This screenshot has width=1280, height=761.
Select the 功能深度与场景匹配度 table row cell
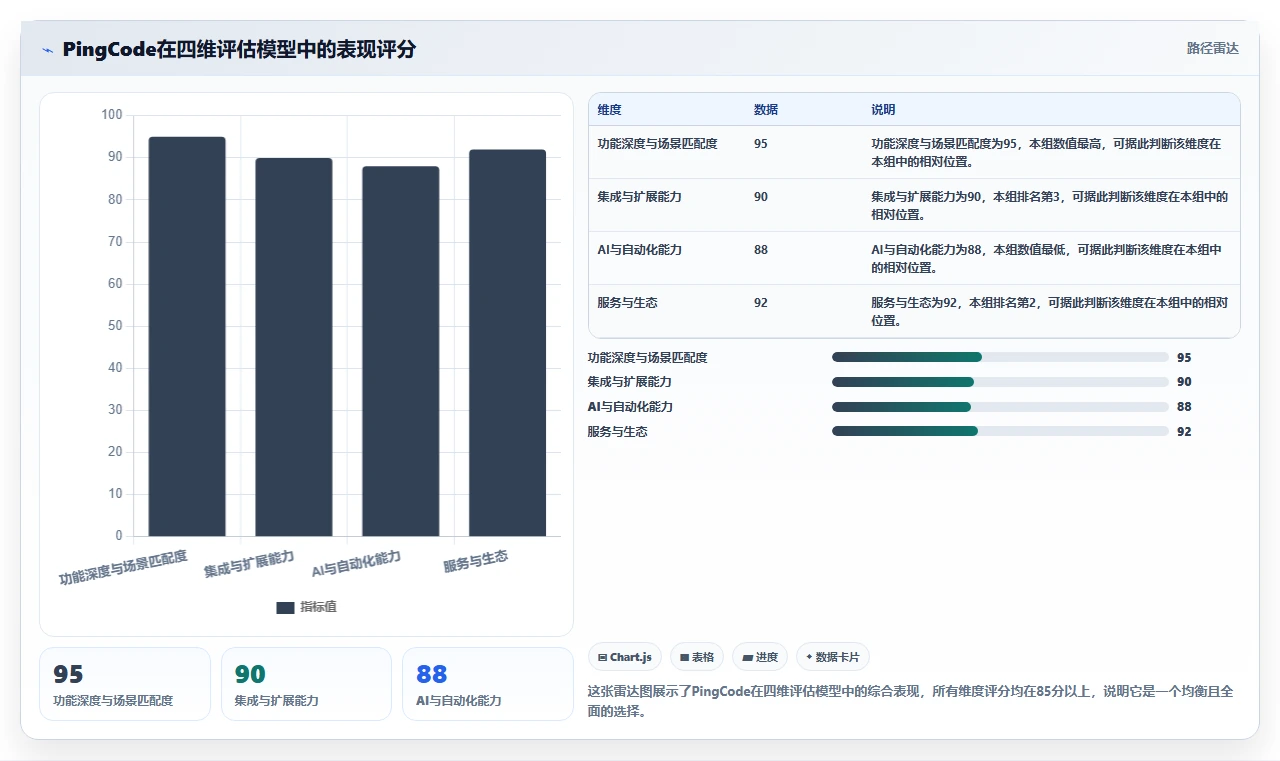click(657, 144)
